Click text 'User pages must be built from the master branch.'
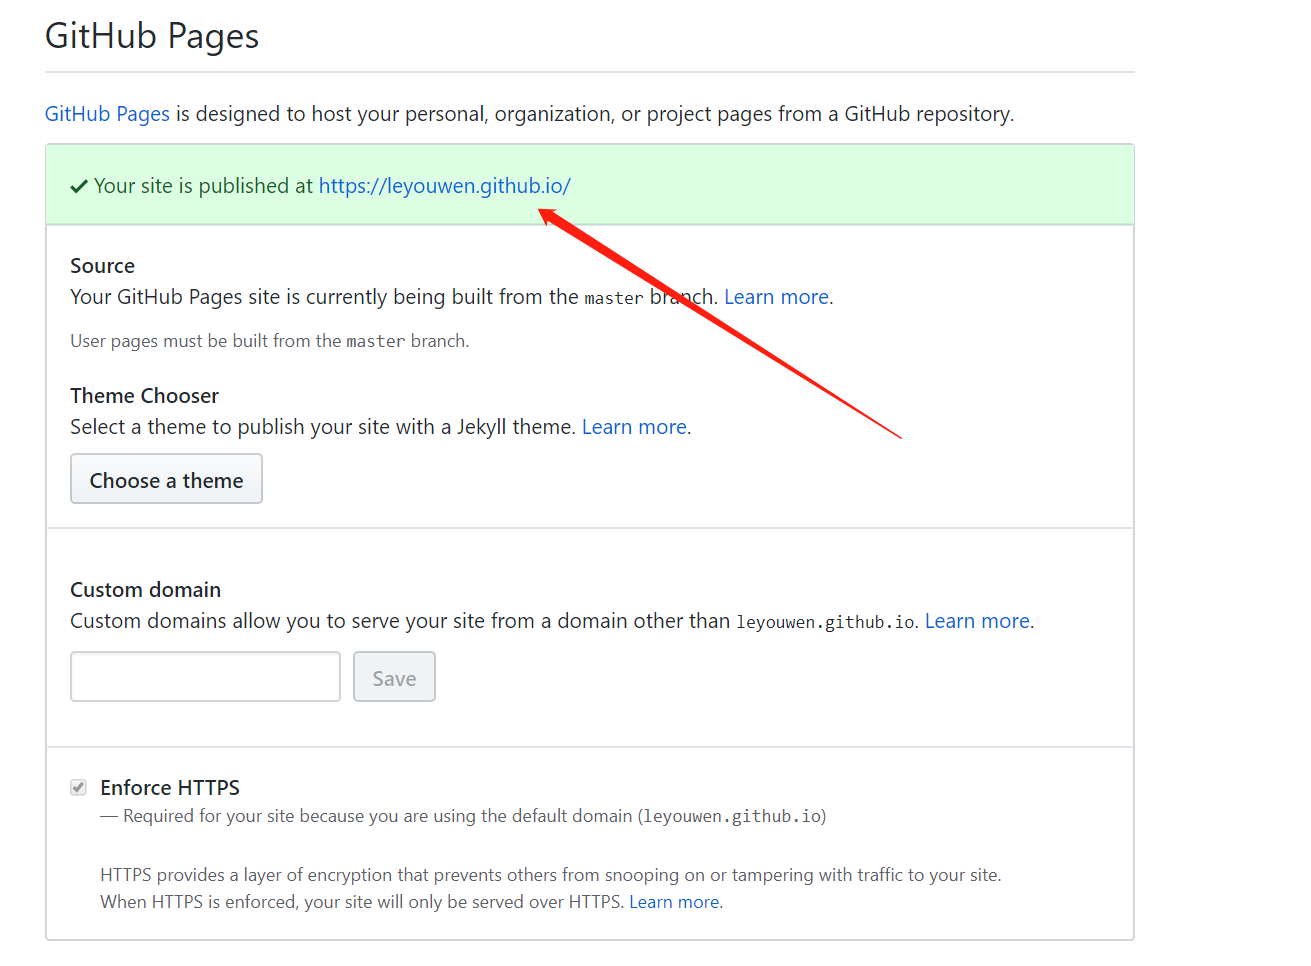This screenshot has width=1311, height=966. 269,341
